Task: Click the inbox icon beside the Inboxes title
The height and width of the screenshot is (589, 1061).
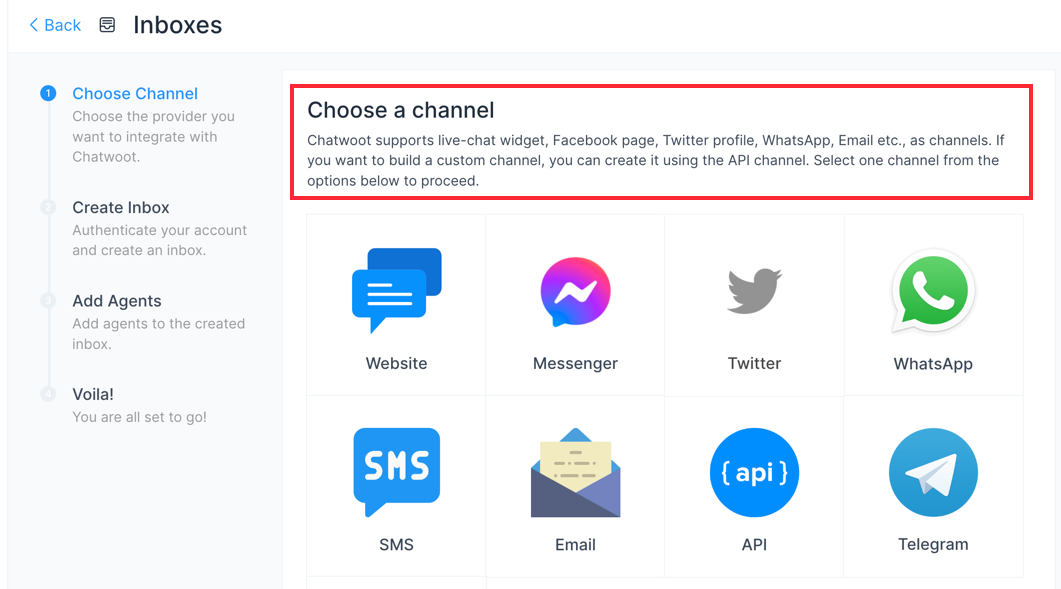Action: coord(107,24)
